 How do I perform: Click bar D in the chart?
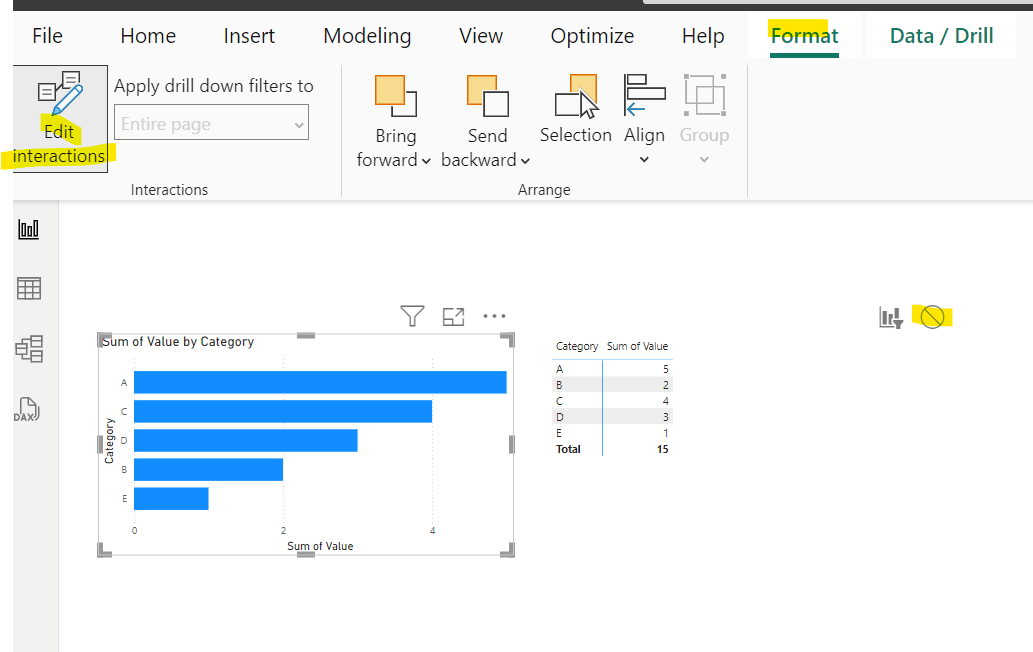(x=246, y=441)
